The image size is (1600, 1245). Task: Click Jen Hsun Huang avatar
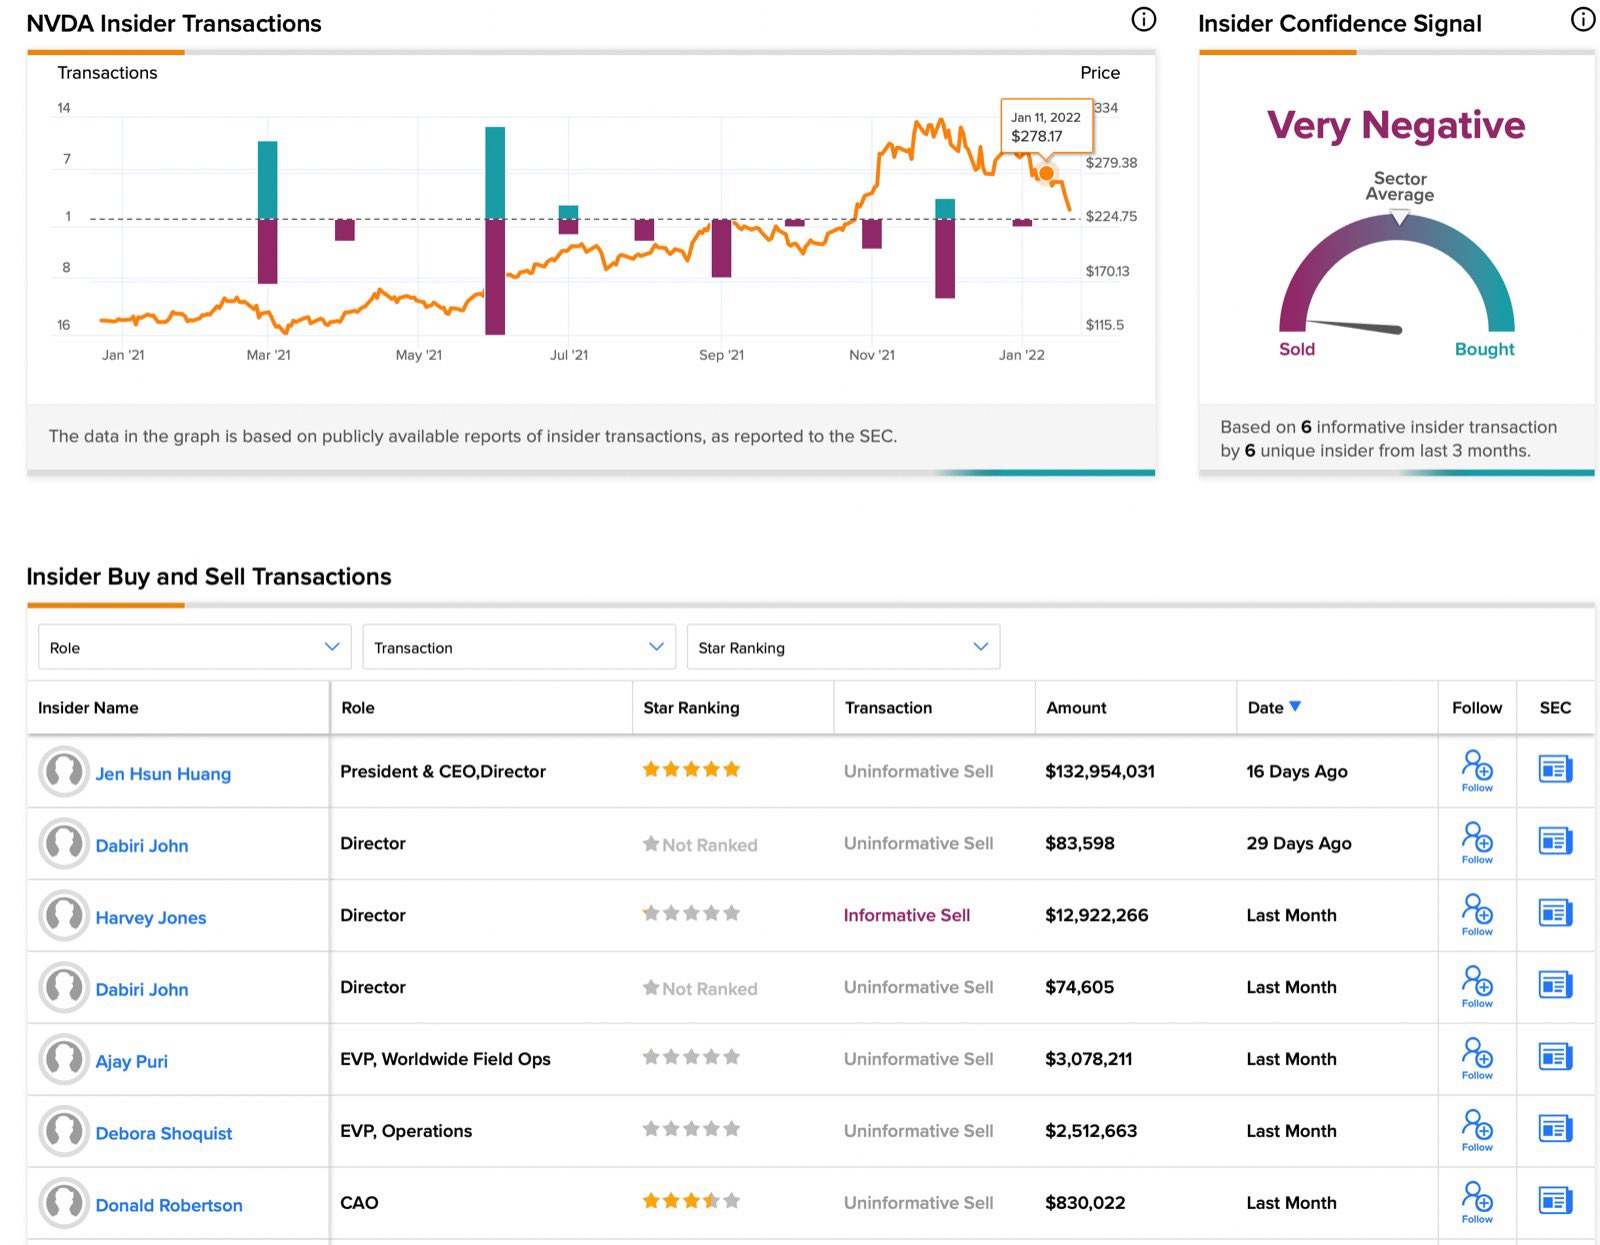point(64,772)
